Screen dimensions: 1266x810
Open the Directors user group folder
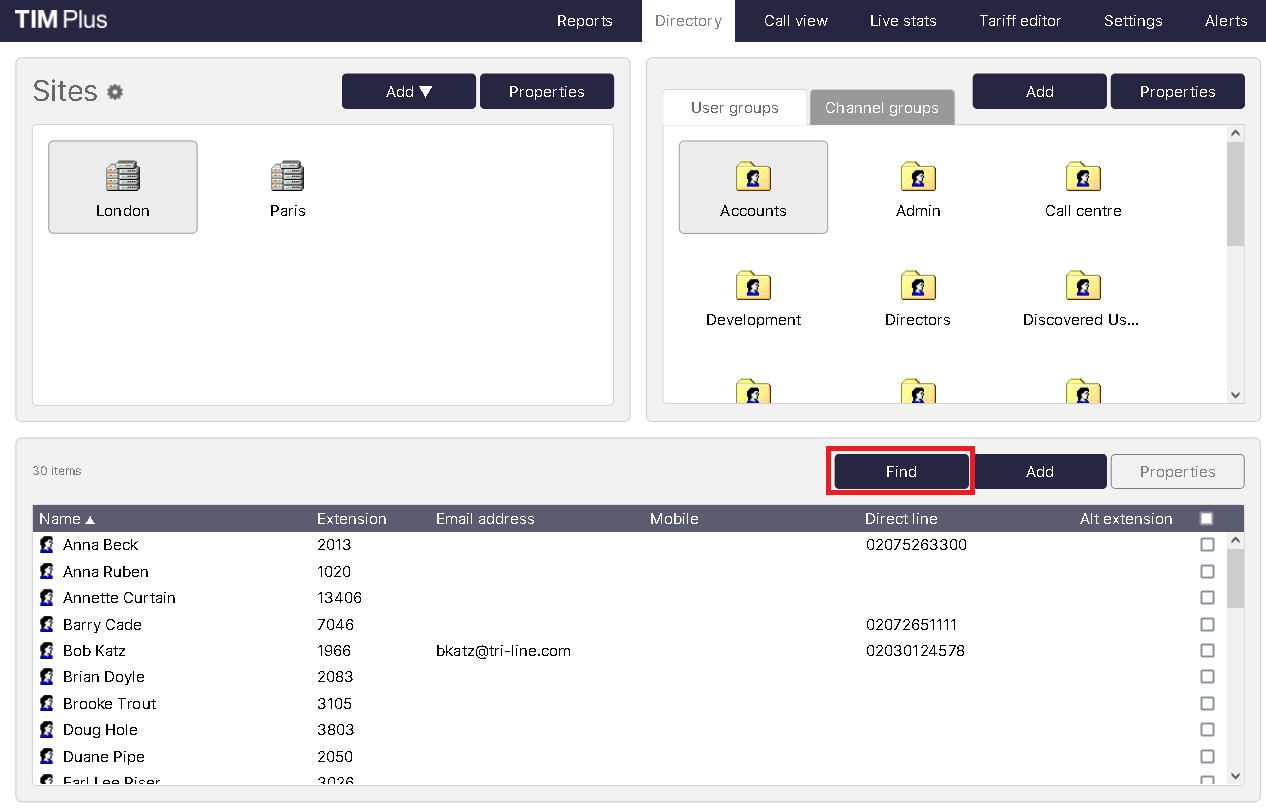(x=918, y=287)
